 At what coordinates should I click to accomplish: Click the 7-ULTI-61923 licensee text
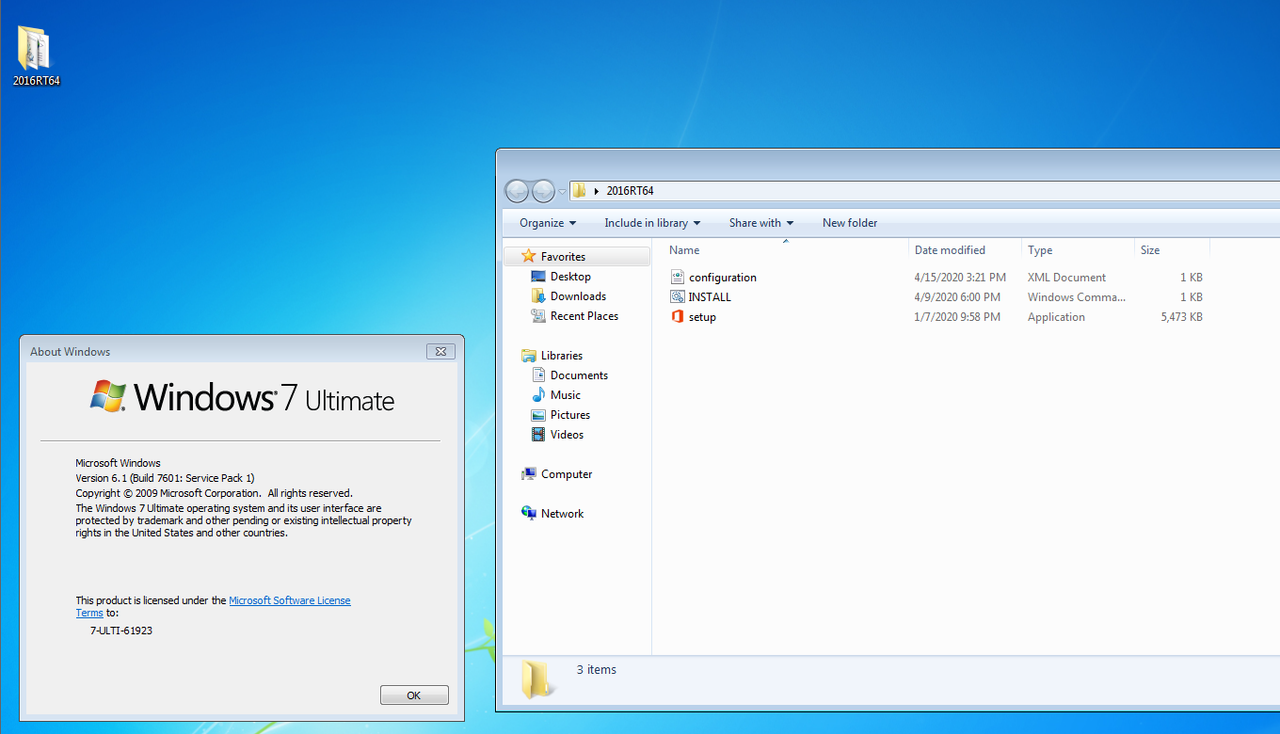121,631
